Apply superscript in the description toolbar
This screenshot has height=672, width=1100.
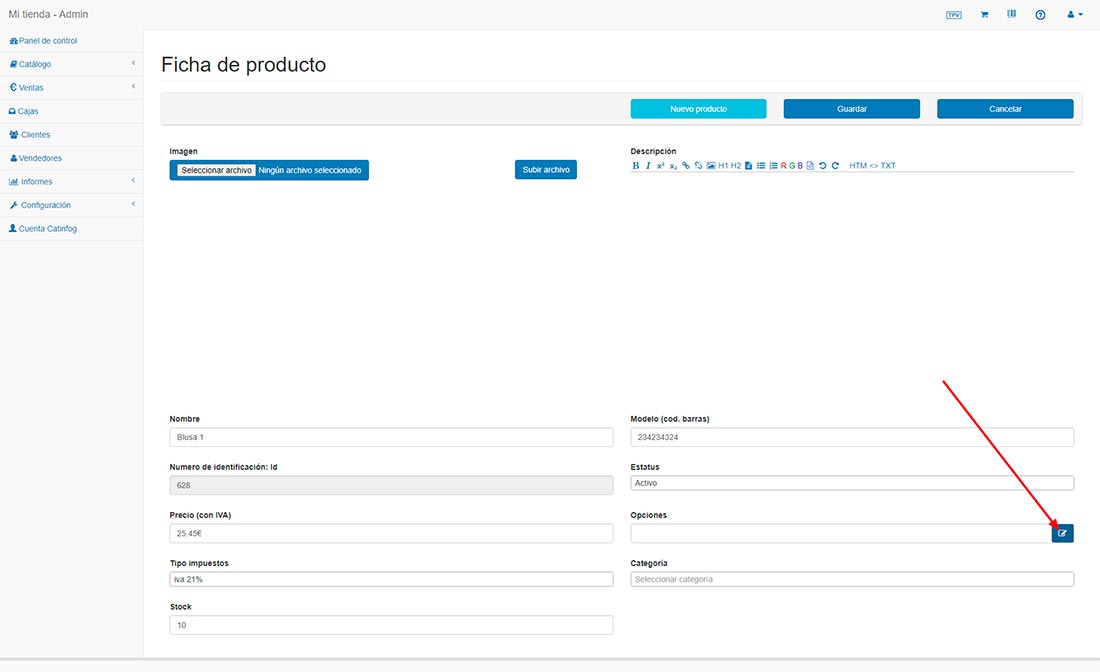coord(660,166)
